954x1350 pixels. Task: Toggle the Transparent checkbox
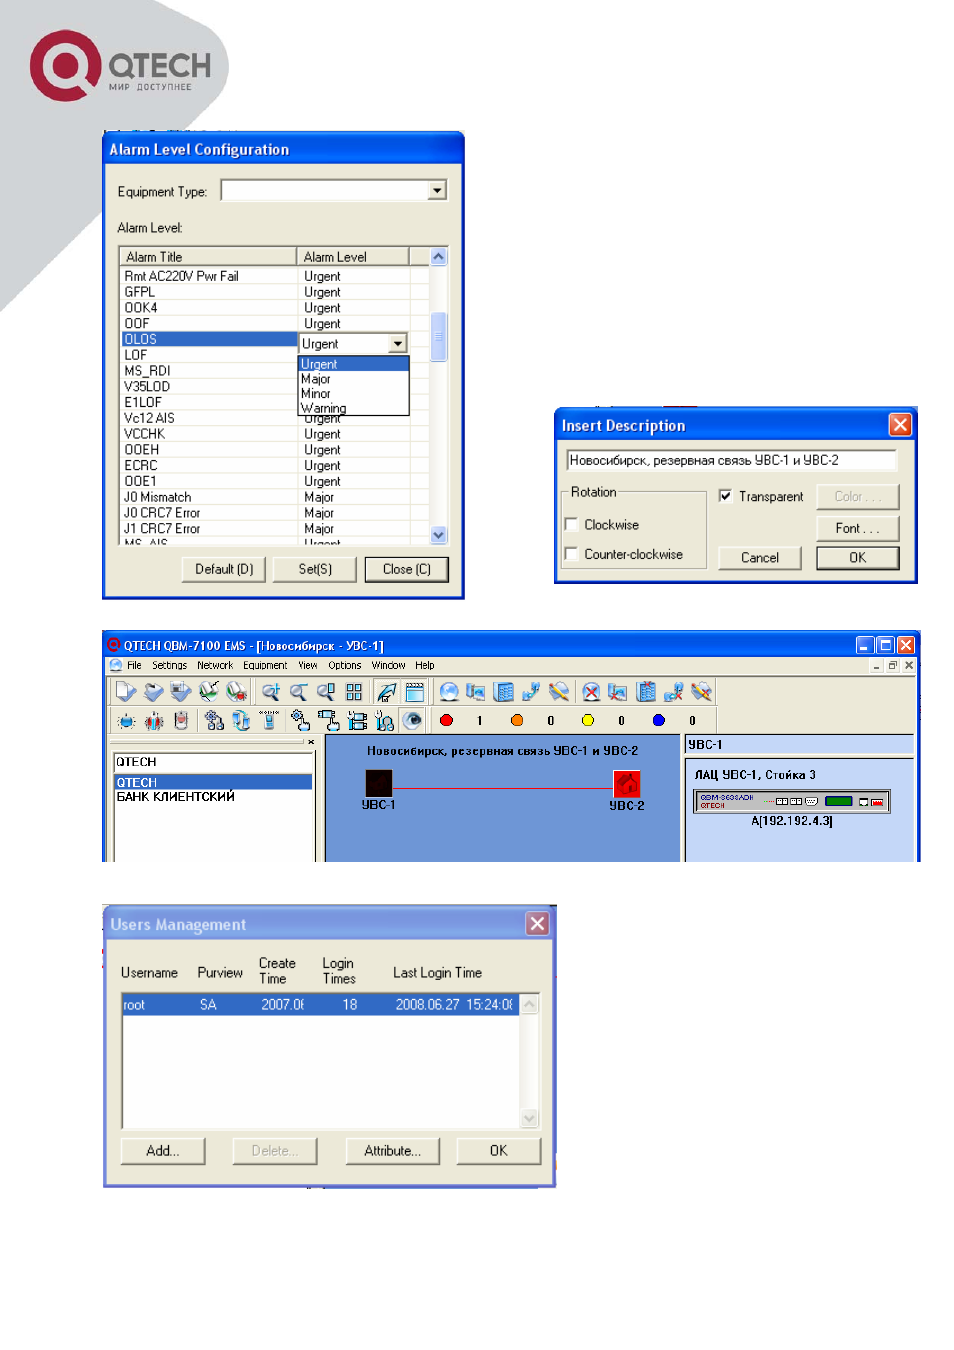tap(726, 496)
